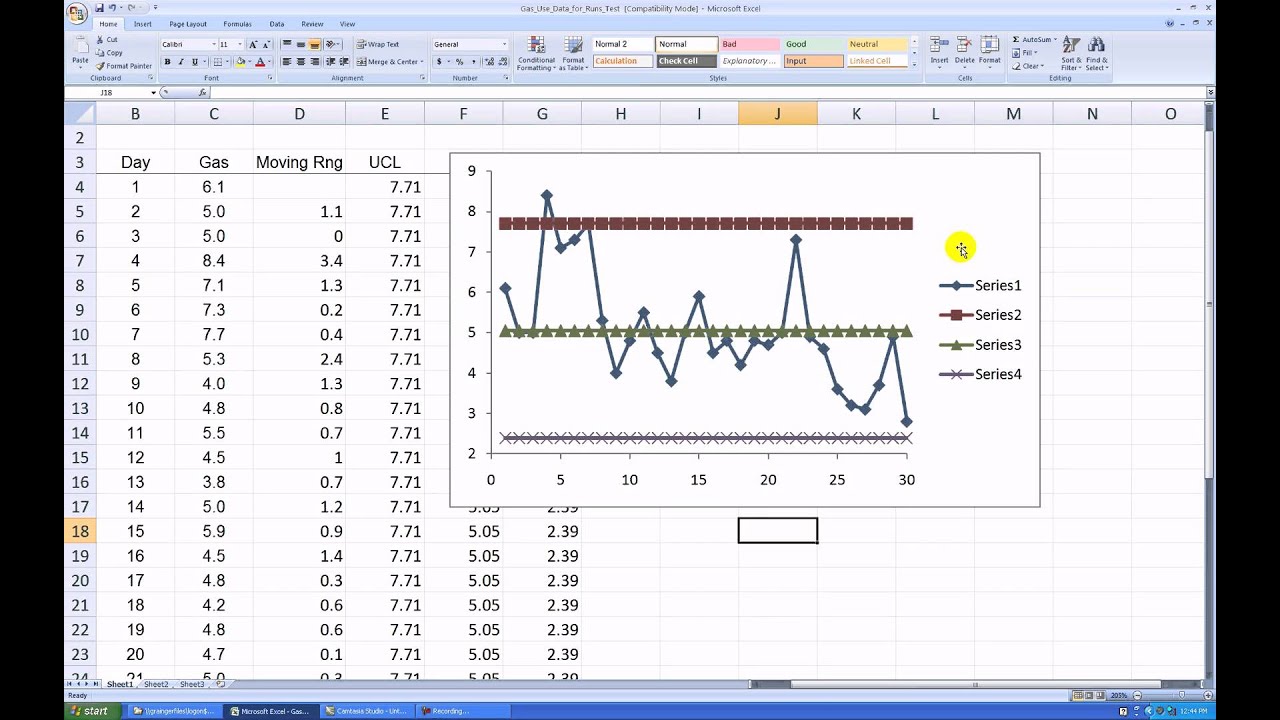1280x720 pixels.
Task: Click the Sheet2 worksheet tab
Action: tap(156, 684)
